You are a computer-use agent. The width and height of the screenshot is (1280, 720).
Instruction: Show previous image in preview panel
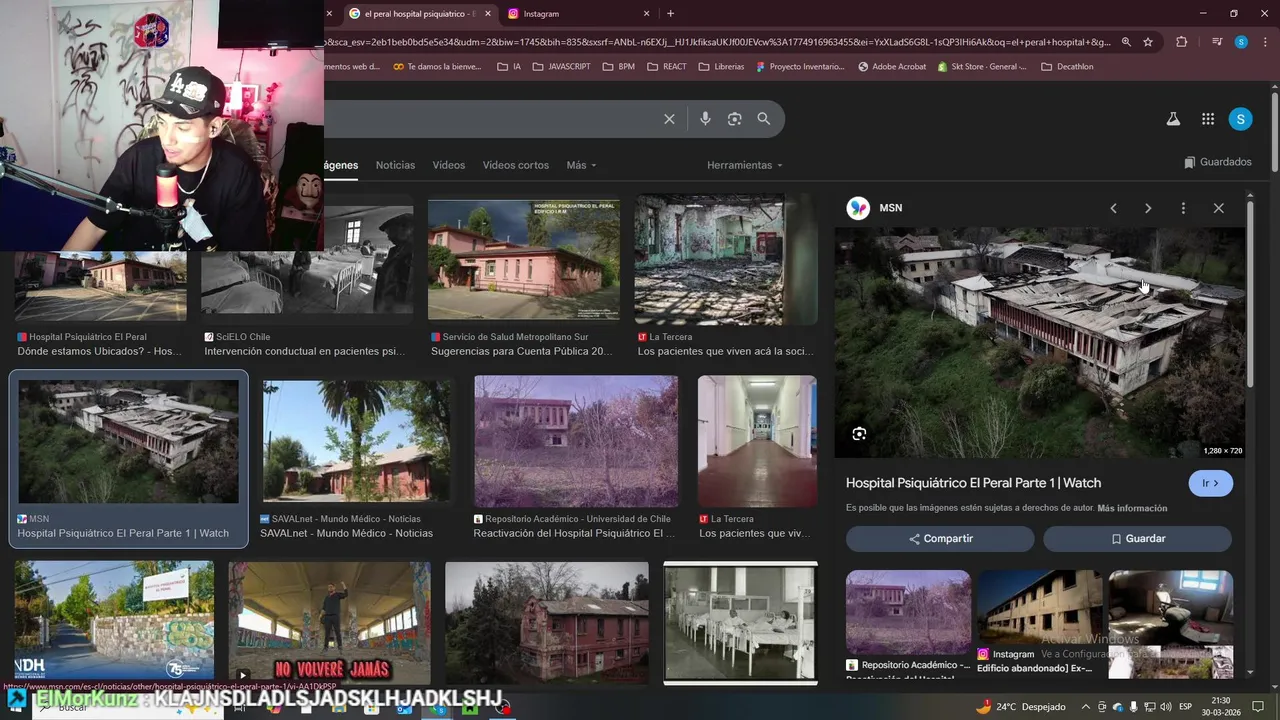pos(1113,208)
